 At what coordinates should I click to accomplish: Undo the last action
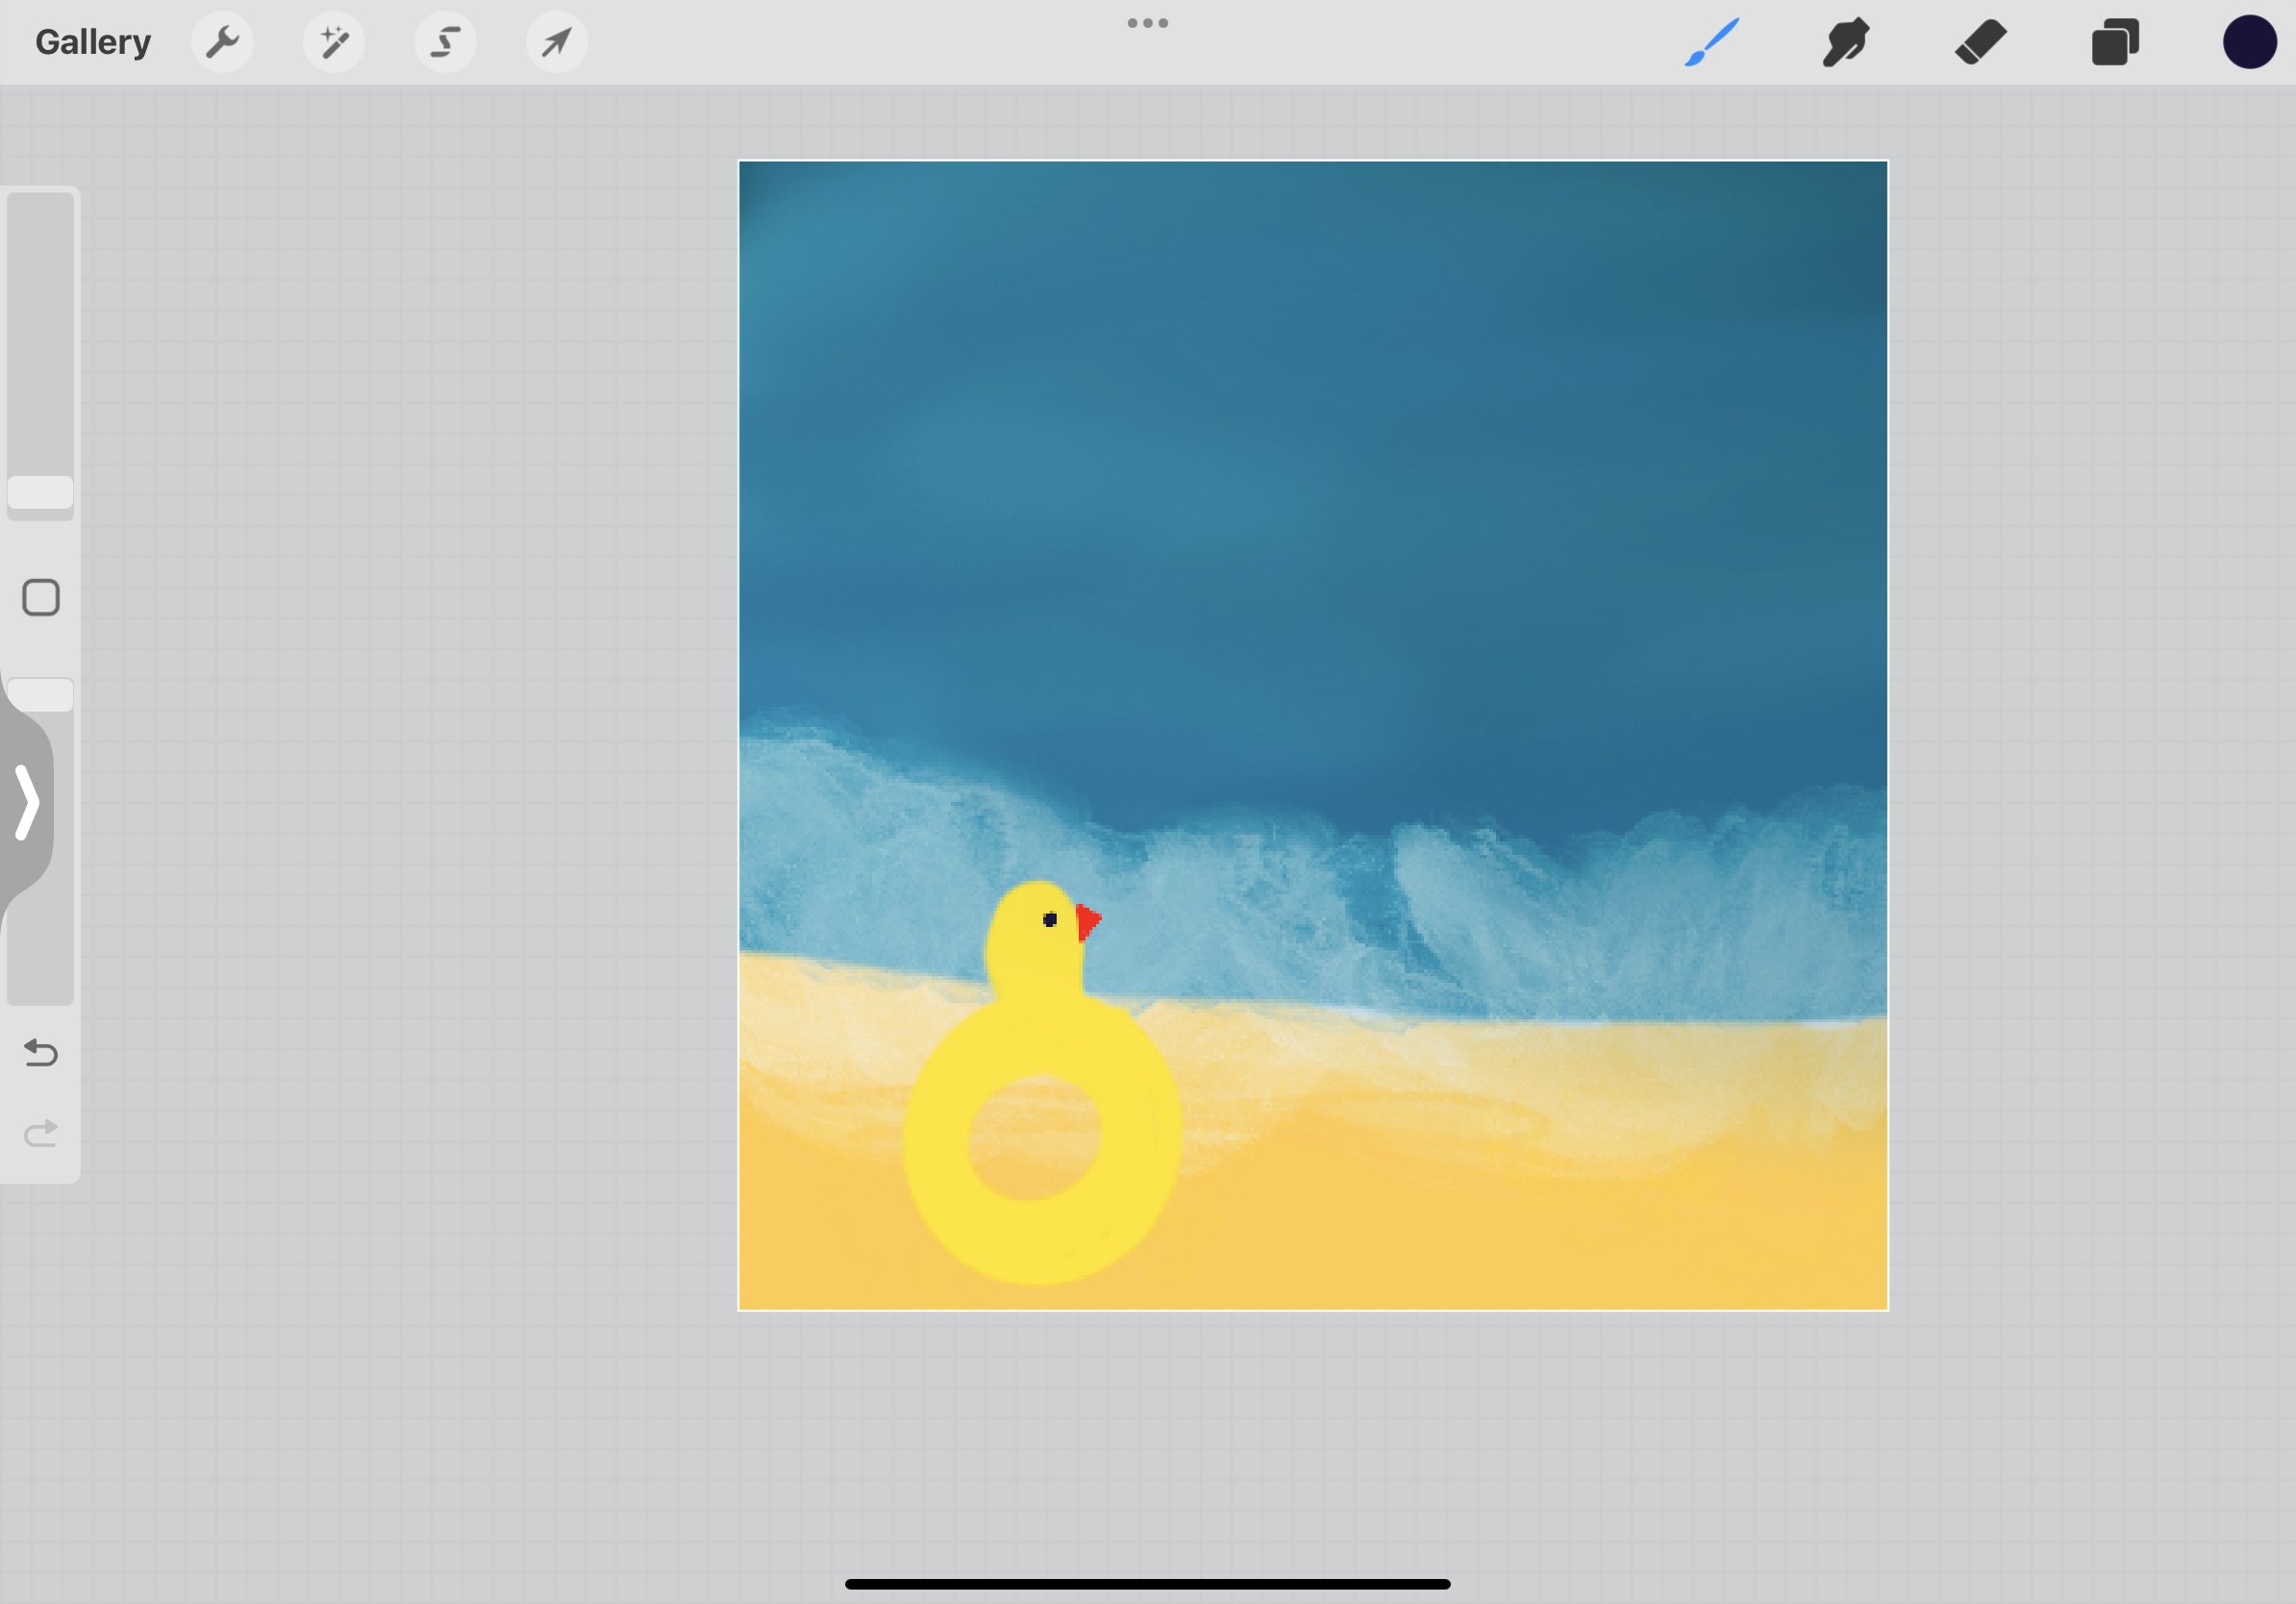[x=41, y=1052]
